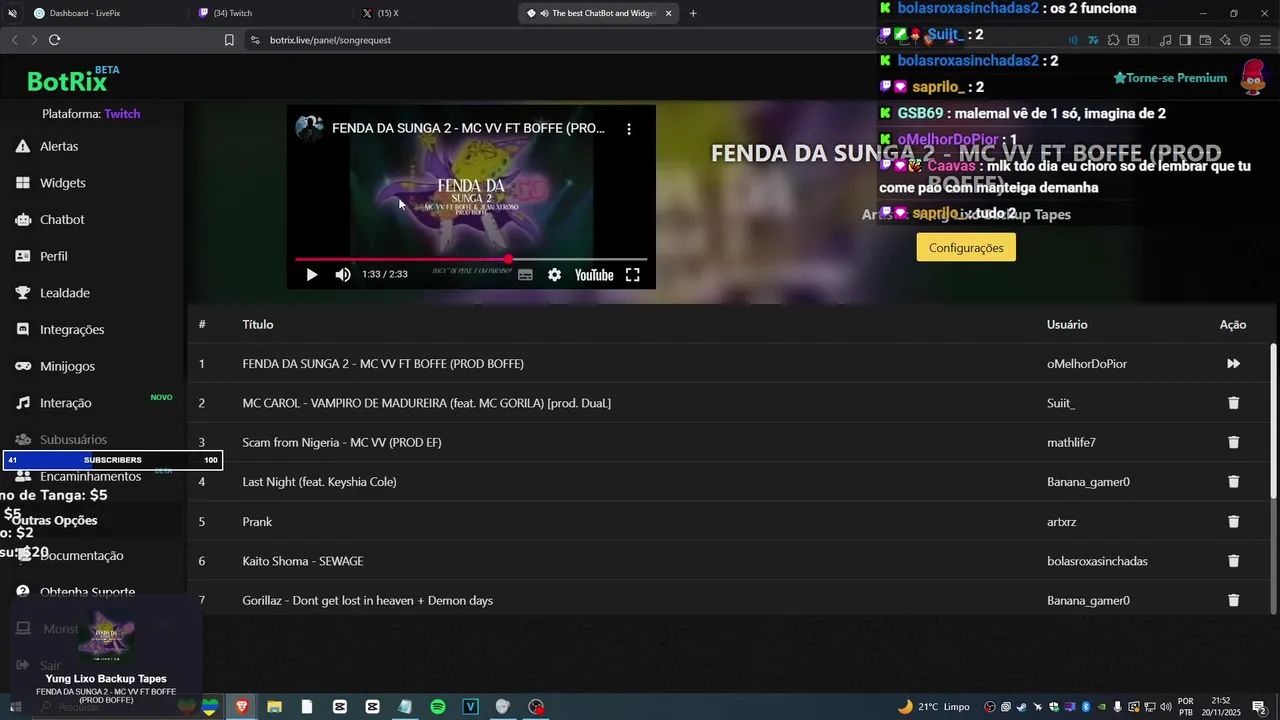Screen dimensions: 1280x720
Task: Bookmark this page icon
Action: pyautogui.click(x=229, y=40)
